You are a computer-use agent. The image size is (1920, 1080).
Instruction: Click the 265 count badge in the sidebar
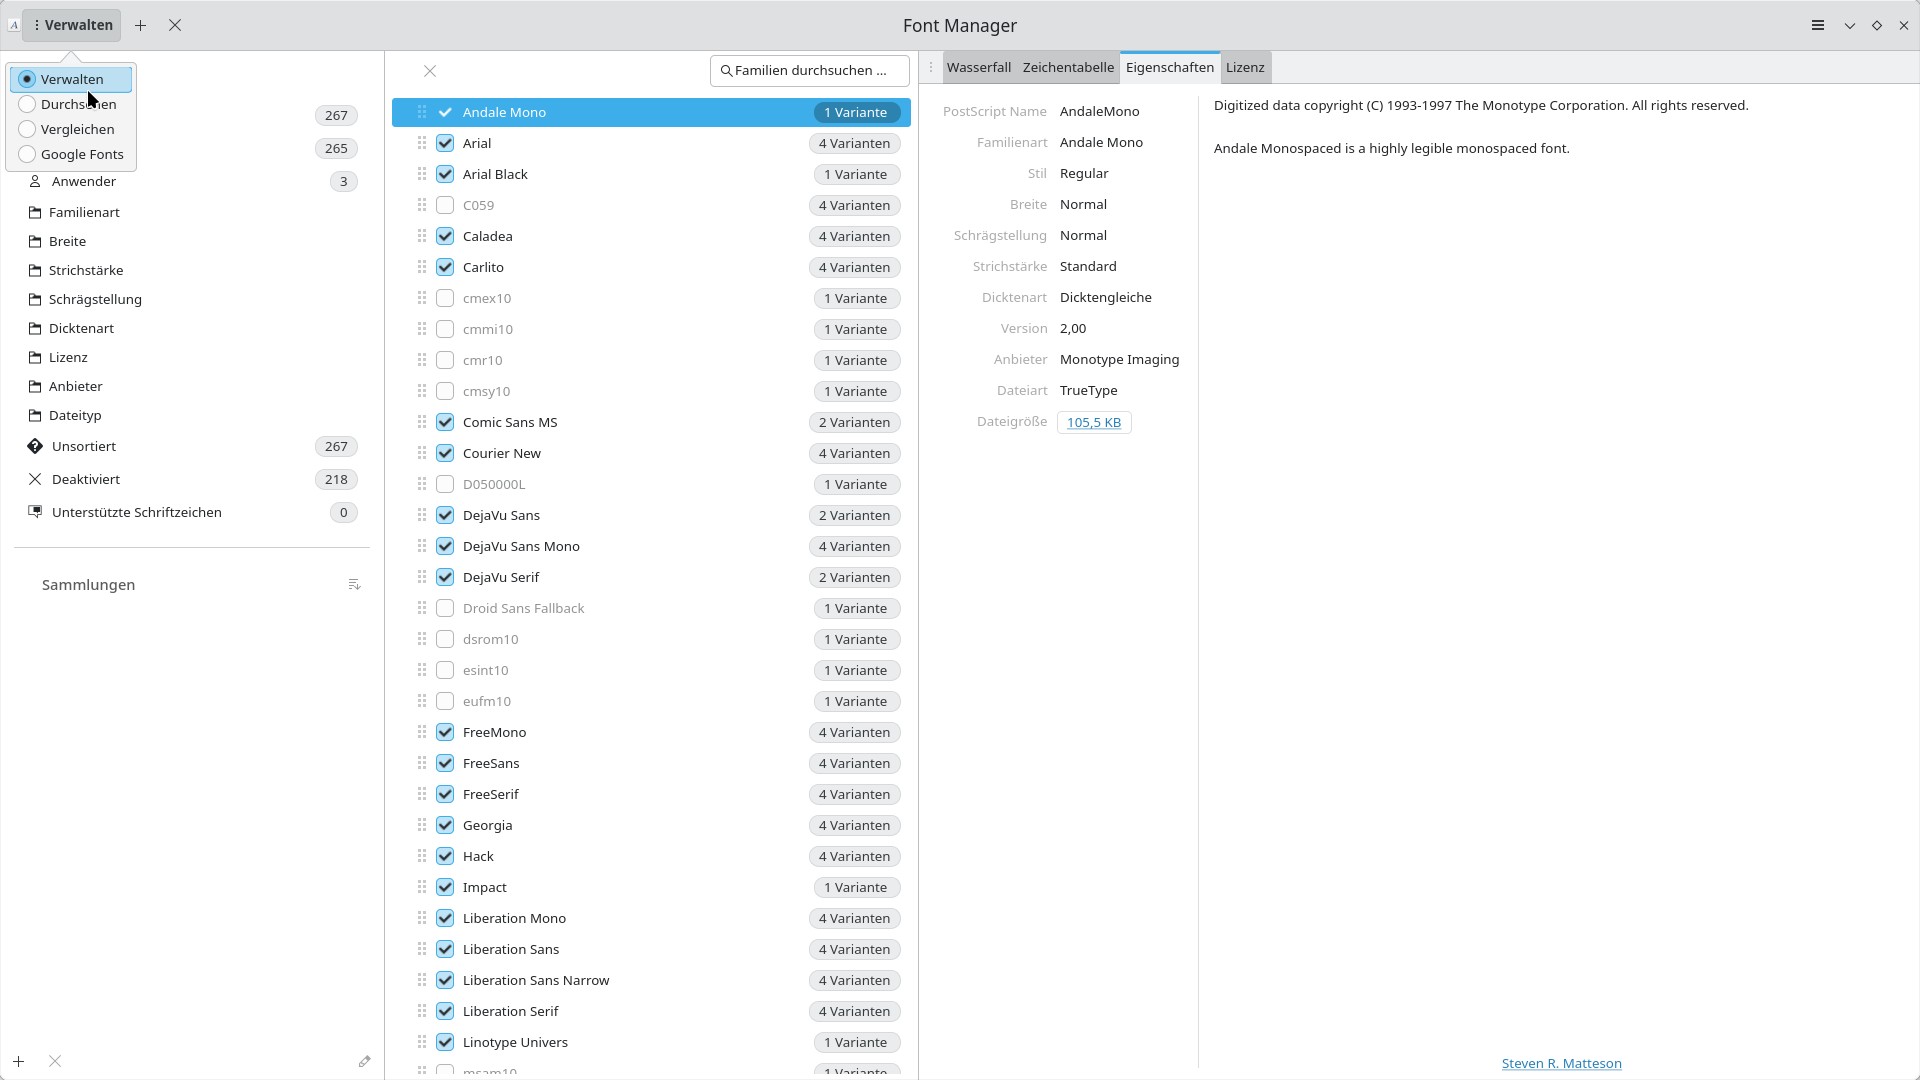click(336, 149)
